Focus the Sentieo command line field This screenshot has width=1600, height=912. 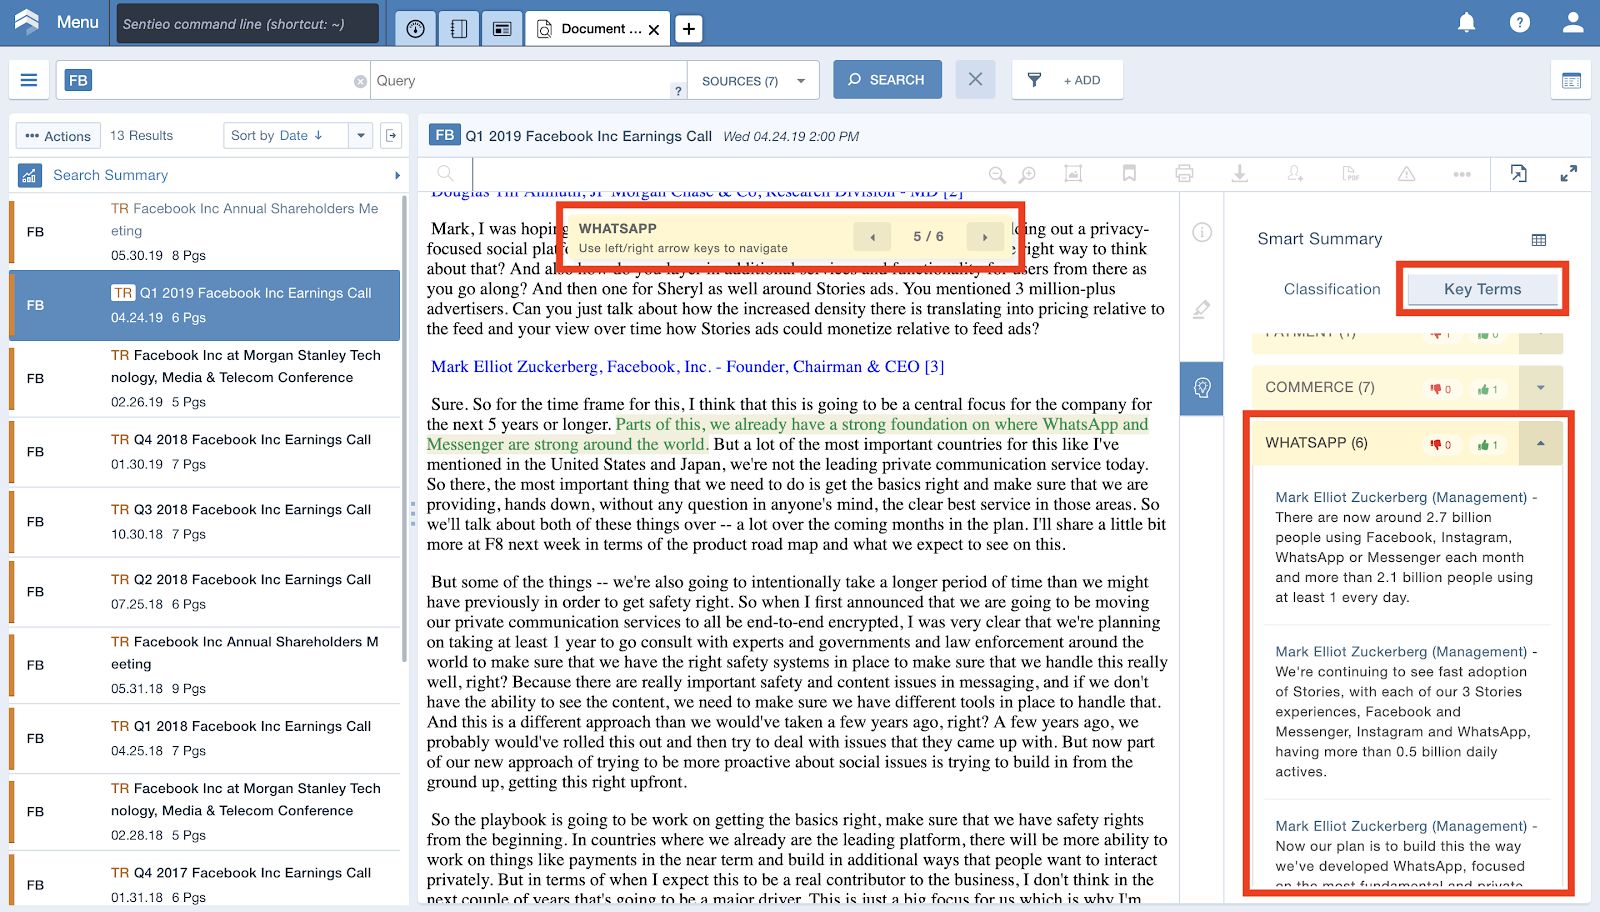[247, 24]
